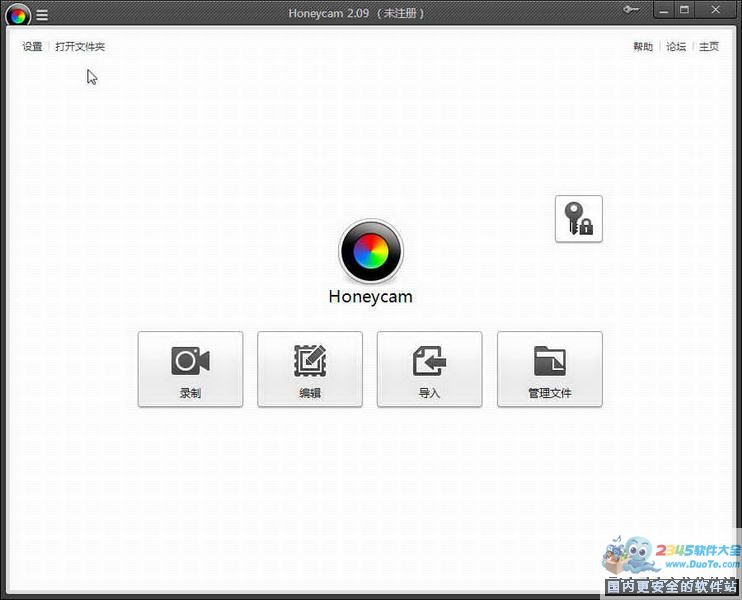Maximize the Honeycam window
This screenshot has width=742, height=600.
tap(684, 10)
